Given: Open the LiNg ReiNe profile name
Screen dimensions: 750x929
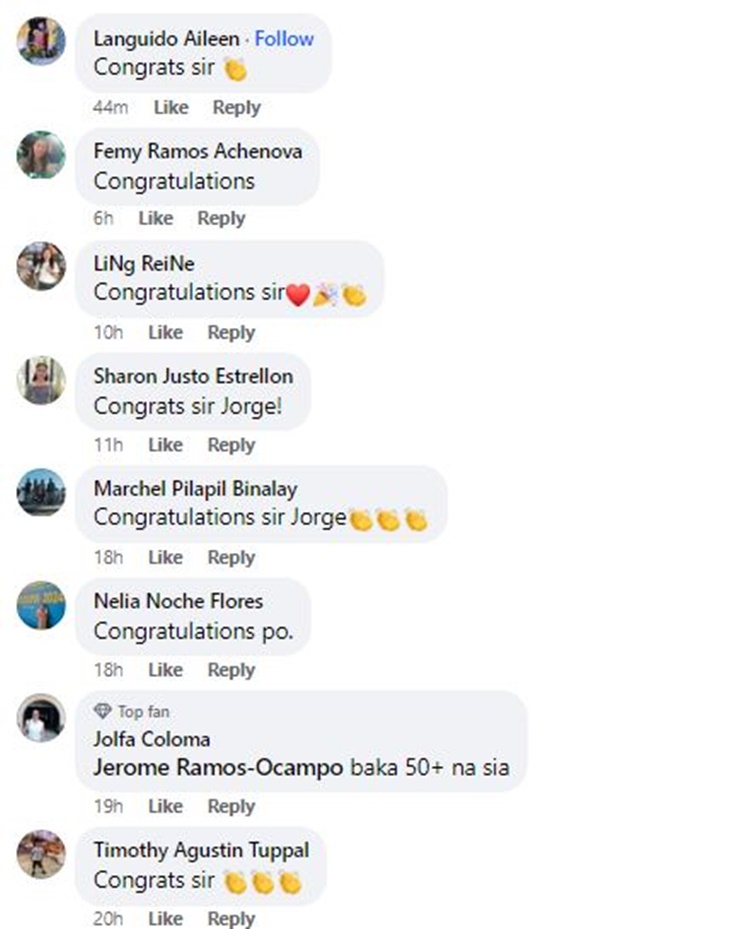Looking at the screenshot, I should [144, 263].
